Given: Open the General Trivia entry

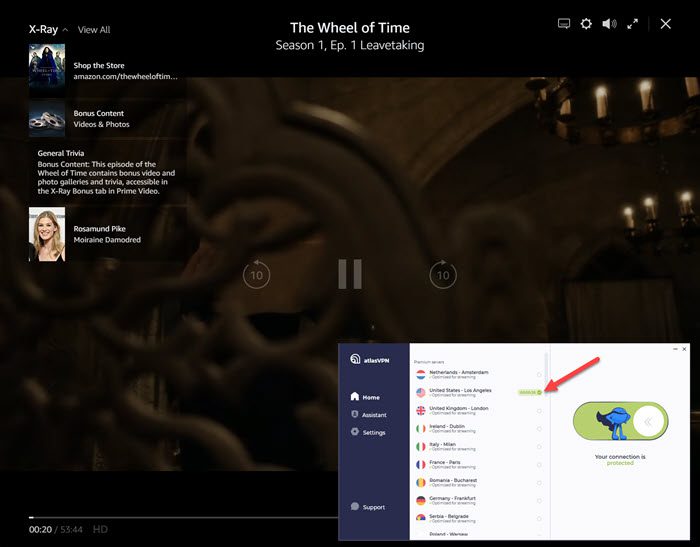Looking at the screenshot, I should pyautogui.click(x=106, y=172).
